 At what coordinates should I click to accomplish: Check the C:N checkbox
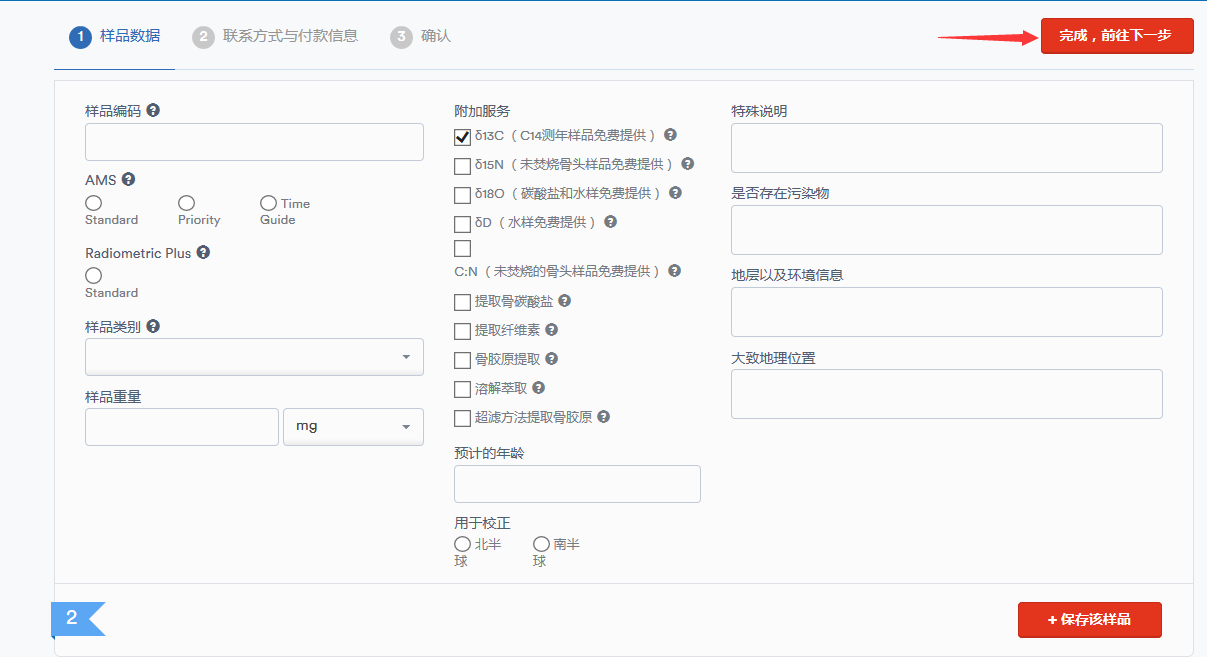tap(462, 248)
